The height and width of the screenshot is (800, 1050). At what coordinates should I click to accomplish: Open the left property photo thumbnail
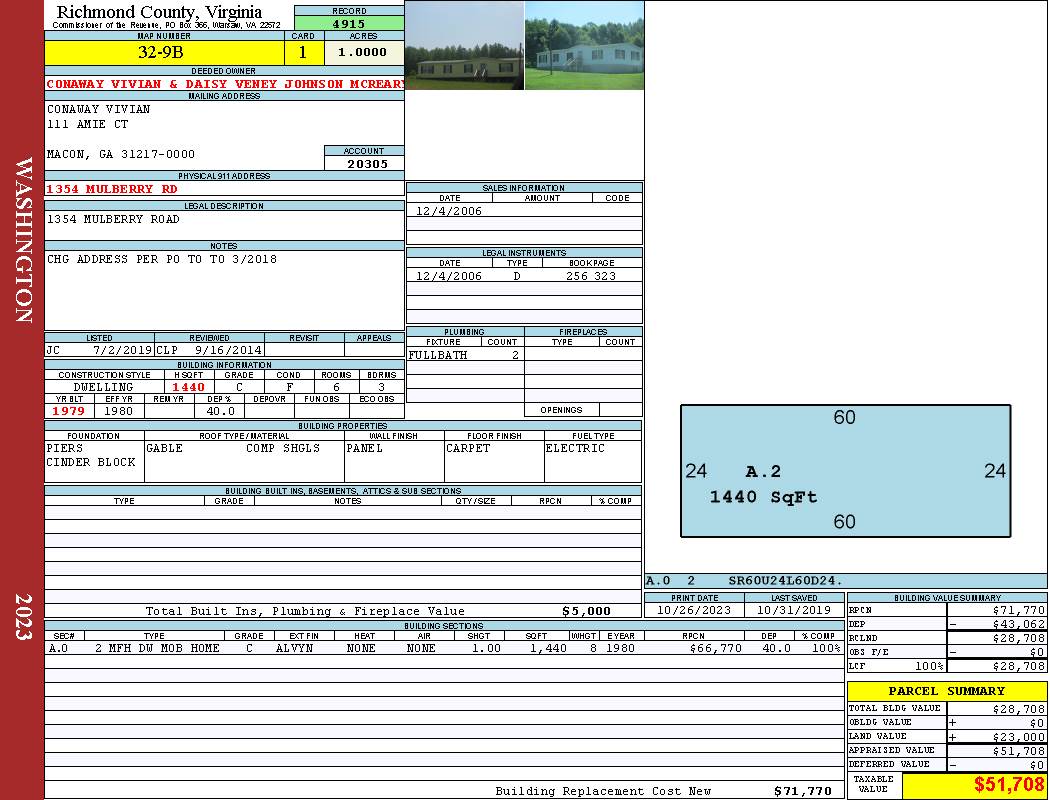pos(464,45)
